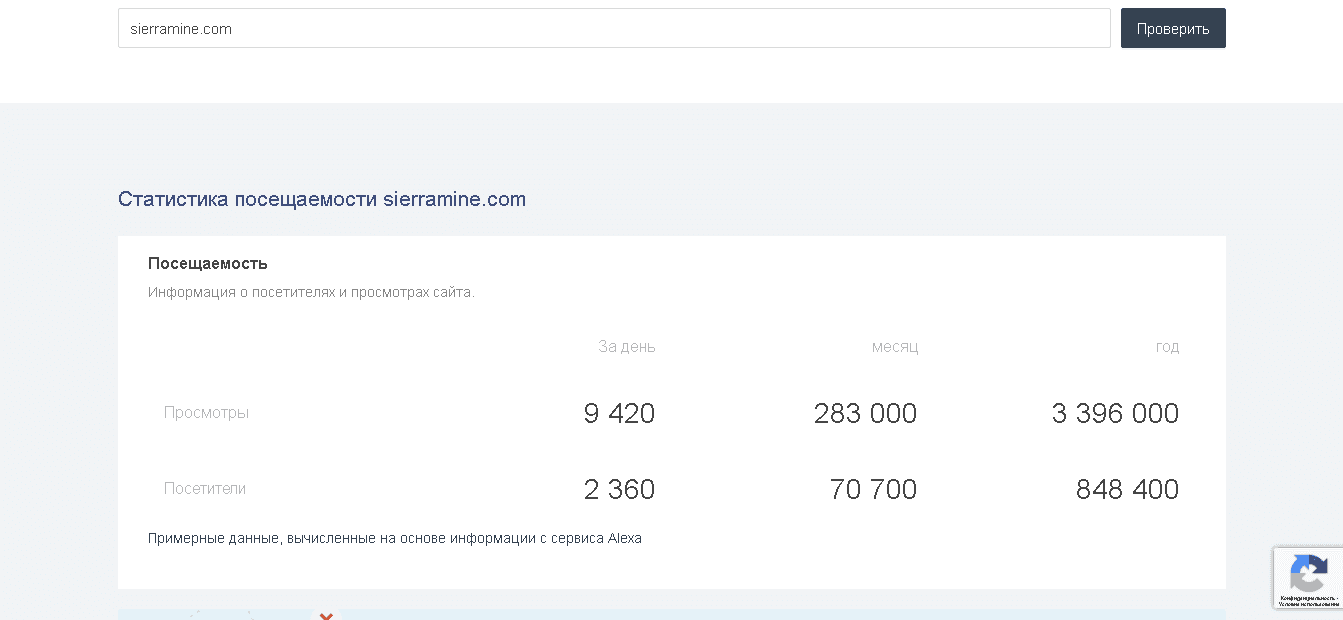The height and width of the screenshot is (620, 1343).
Task: Click the За день column header
Action: click(626, 346)
